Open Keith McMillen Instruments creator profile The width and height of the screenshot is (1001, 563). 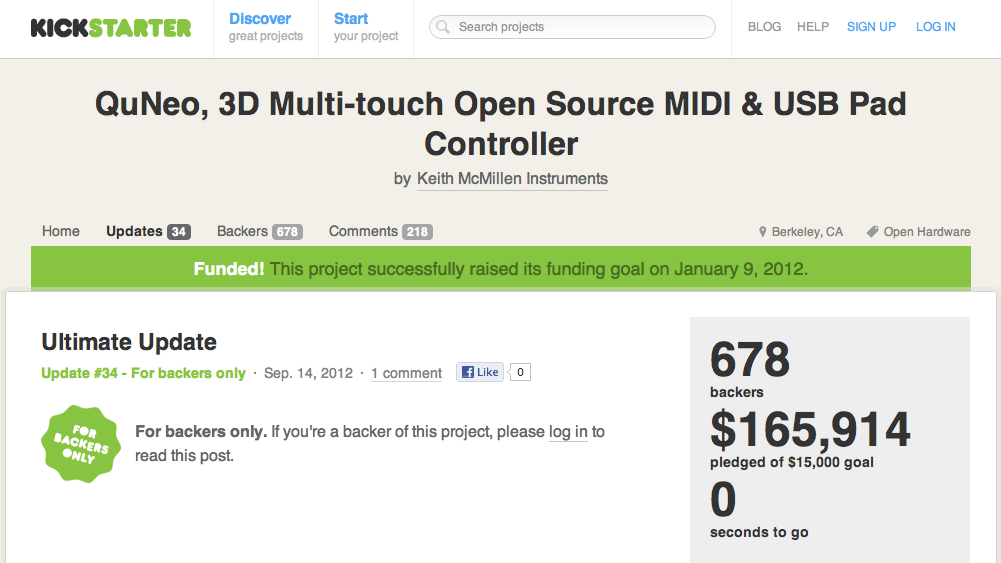512,179
